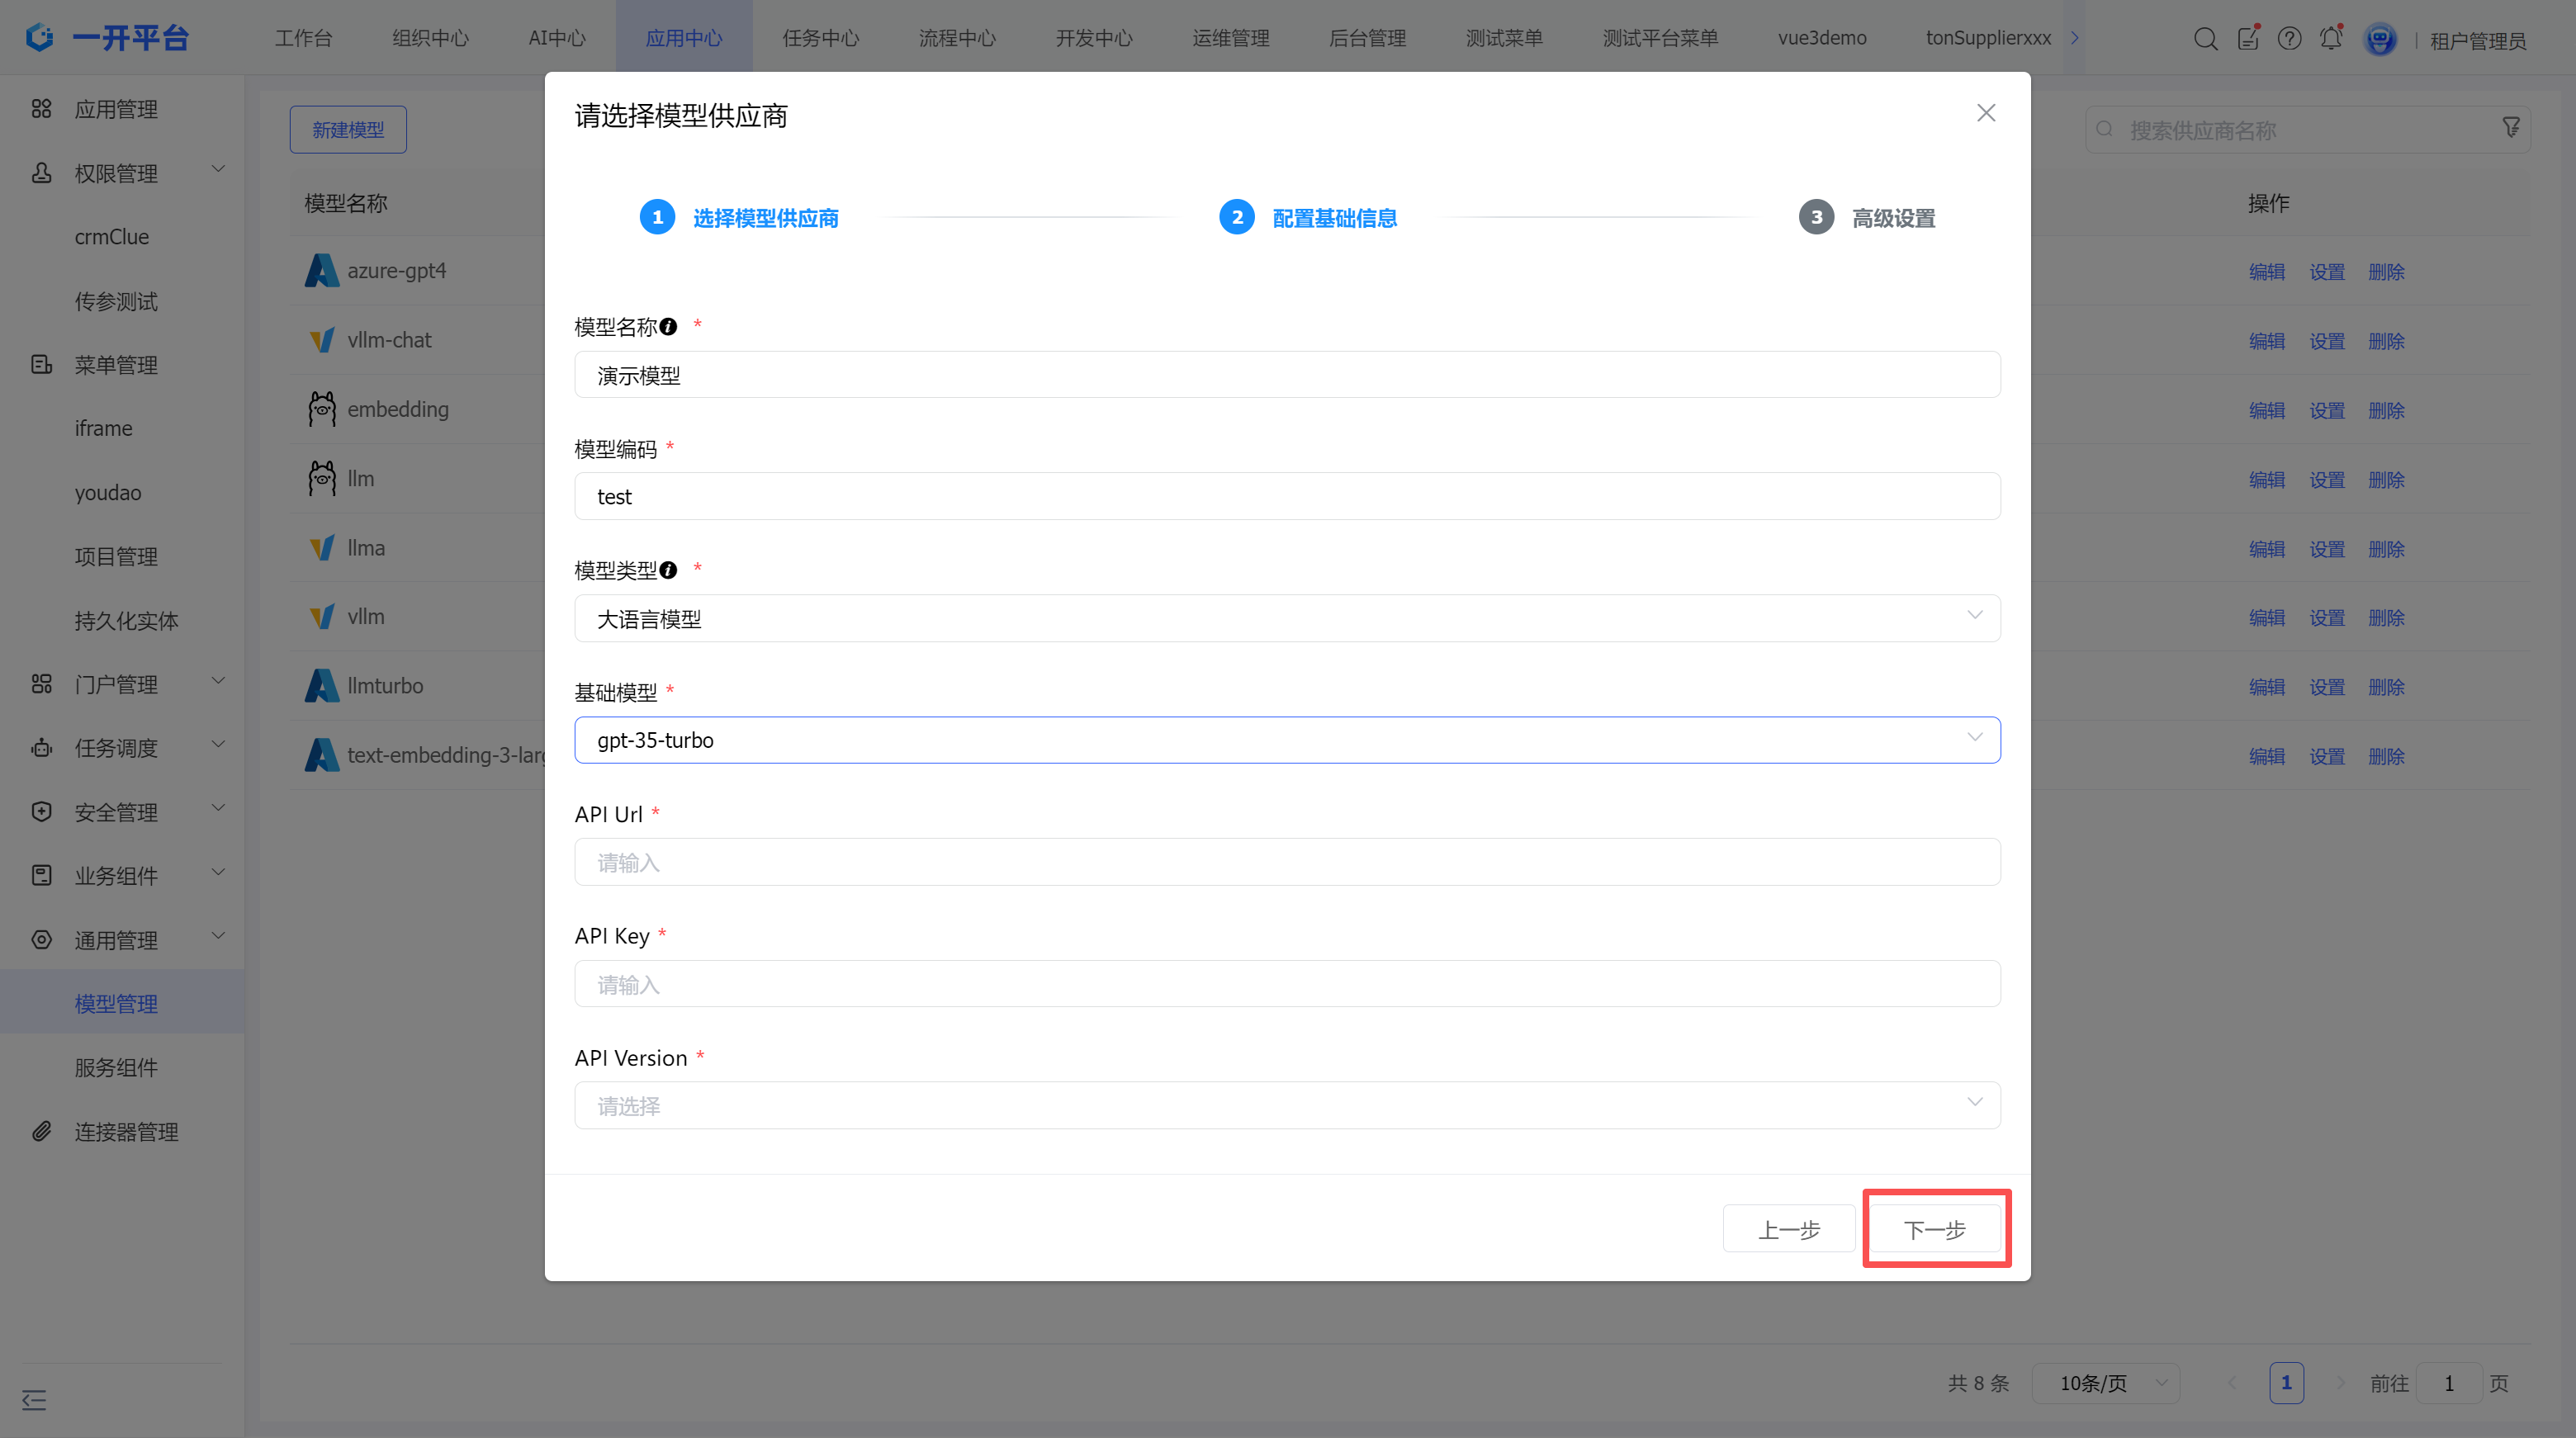Open the 模型类型 dropdown

pyautogui.click(x=1286, y=618)
